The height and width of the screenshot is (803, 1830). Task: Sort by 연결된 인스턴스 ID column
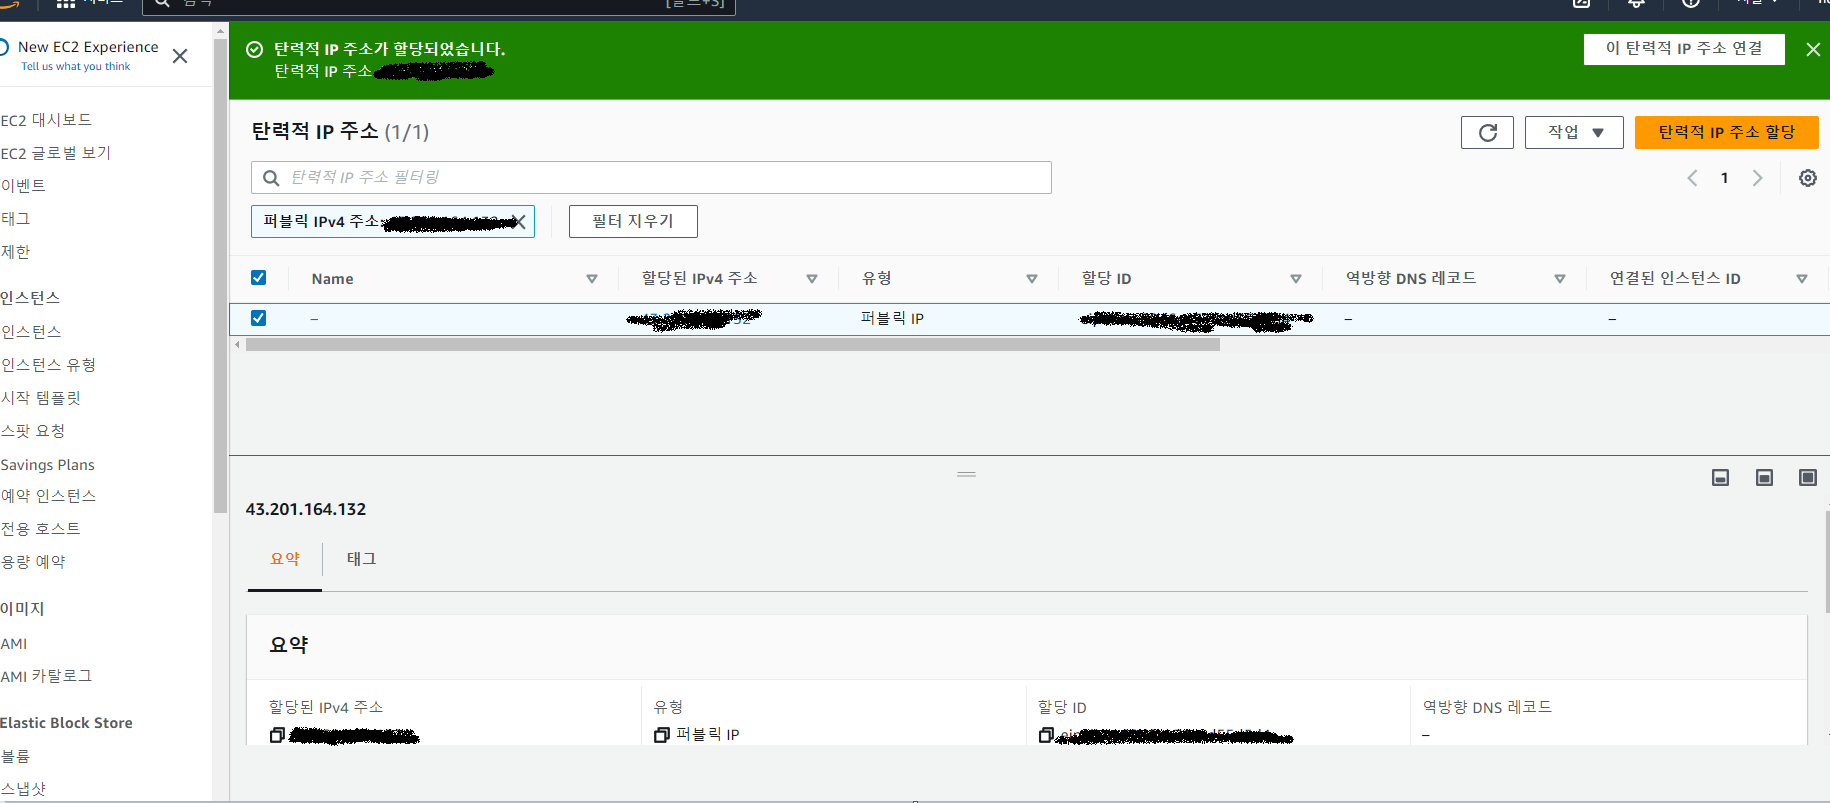(1802, 279)
